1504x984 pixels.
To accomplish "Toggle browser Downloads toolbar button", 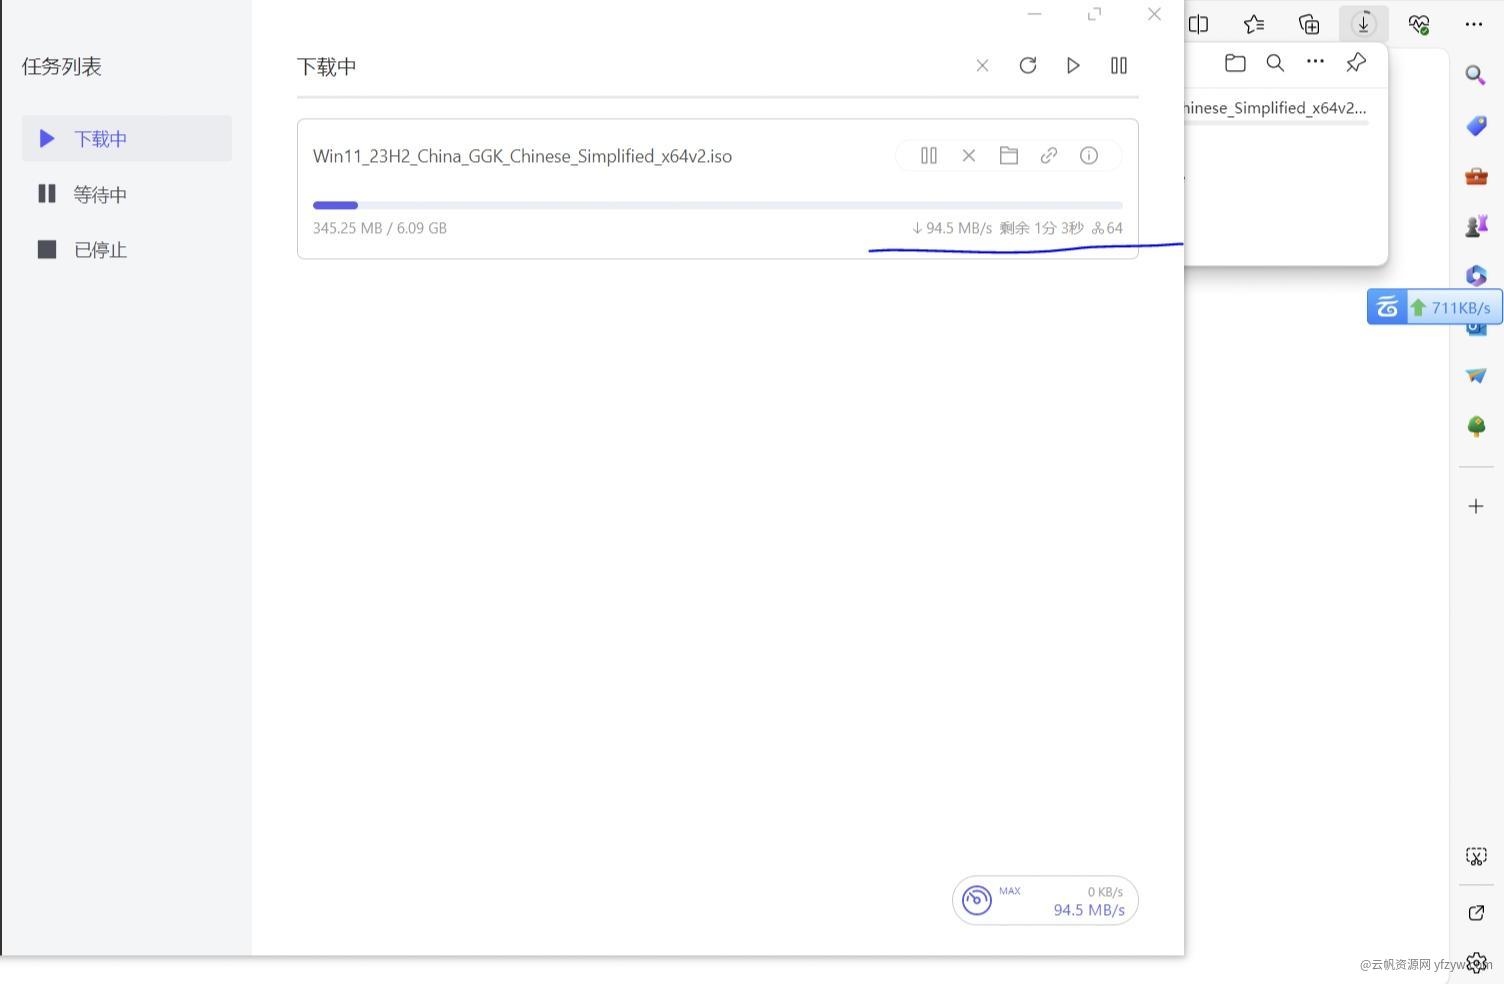I will (1364, 24).
